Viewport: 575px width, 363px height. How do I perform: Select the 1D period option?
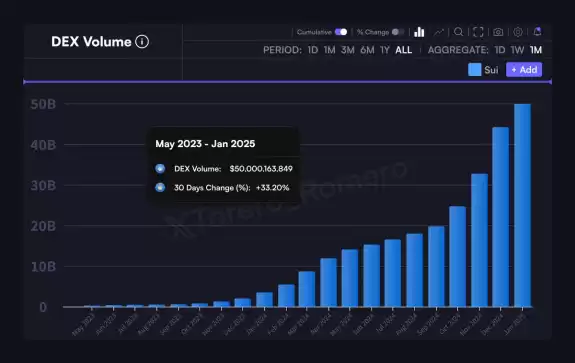coord(313,50)
